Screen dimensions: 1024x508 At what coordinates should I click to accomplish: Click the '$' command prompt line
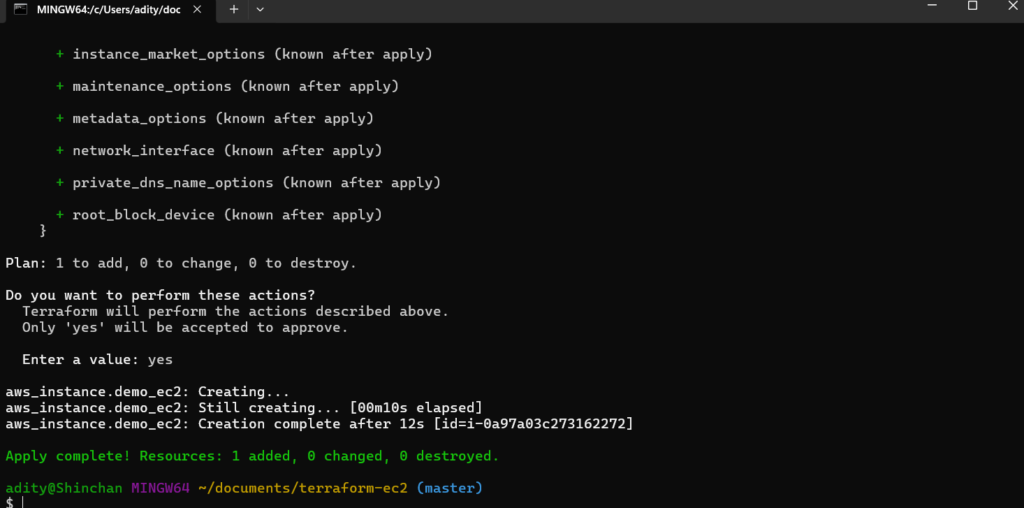10,502
